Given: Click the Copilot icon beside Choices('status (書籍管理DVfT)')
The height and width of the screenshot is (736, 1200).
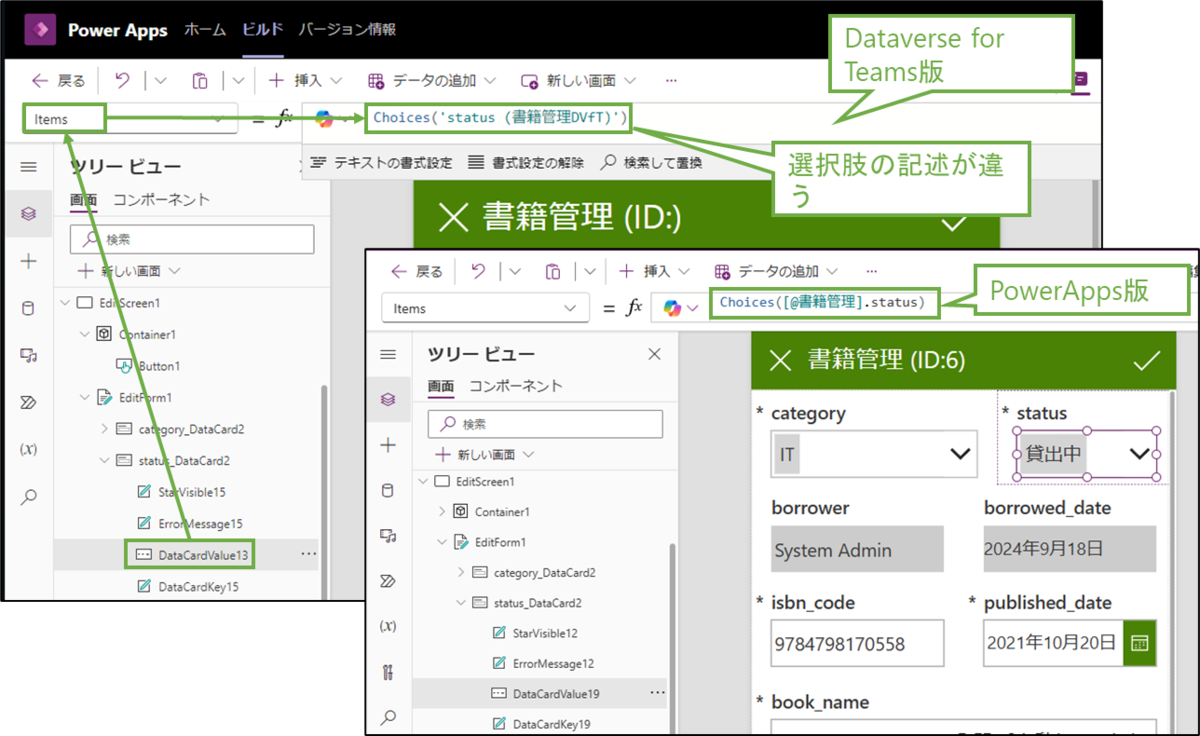Looking at the screenshot, I should [x=323, y=119].
